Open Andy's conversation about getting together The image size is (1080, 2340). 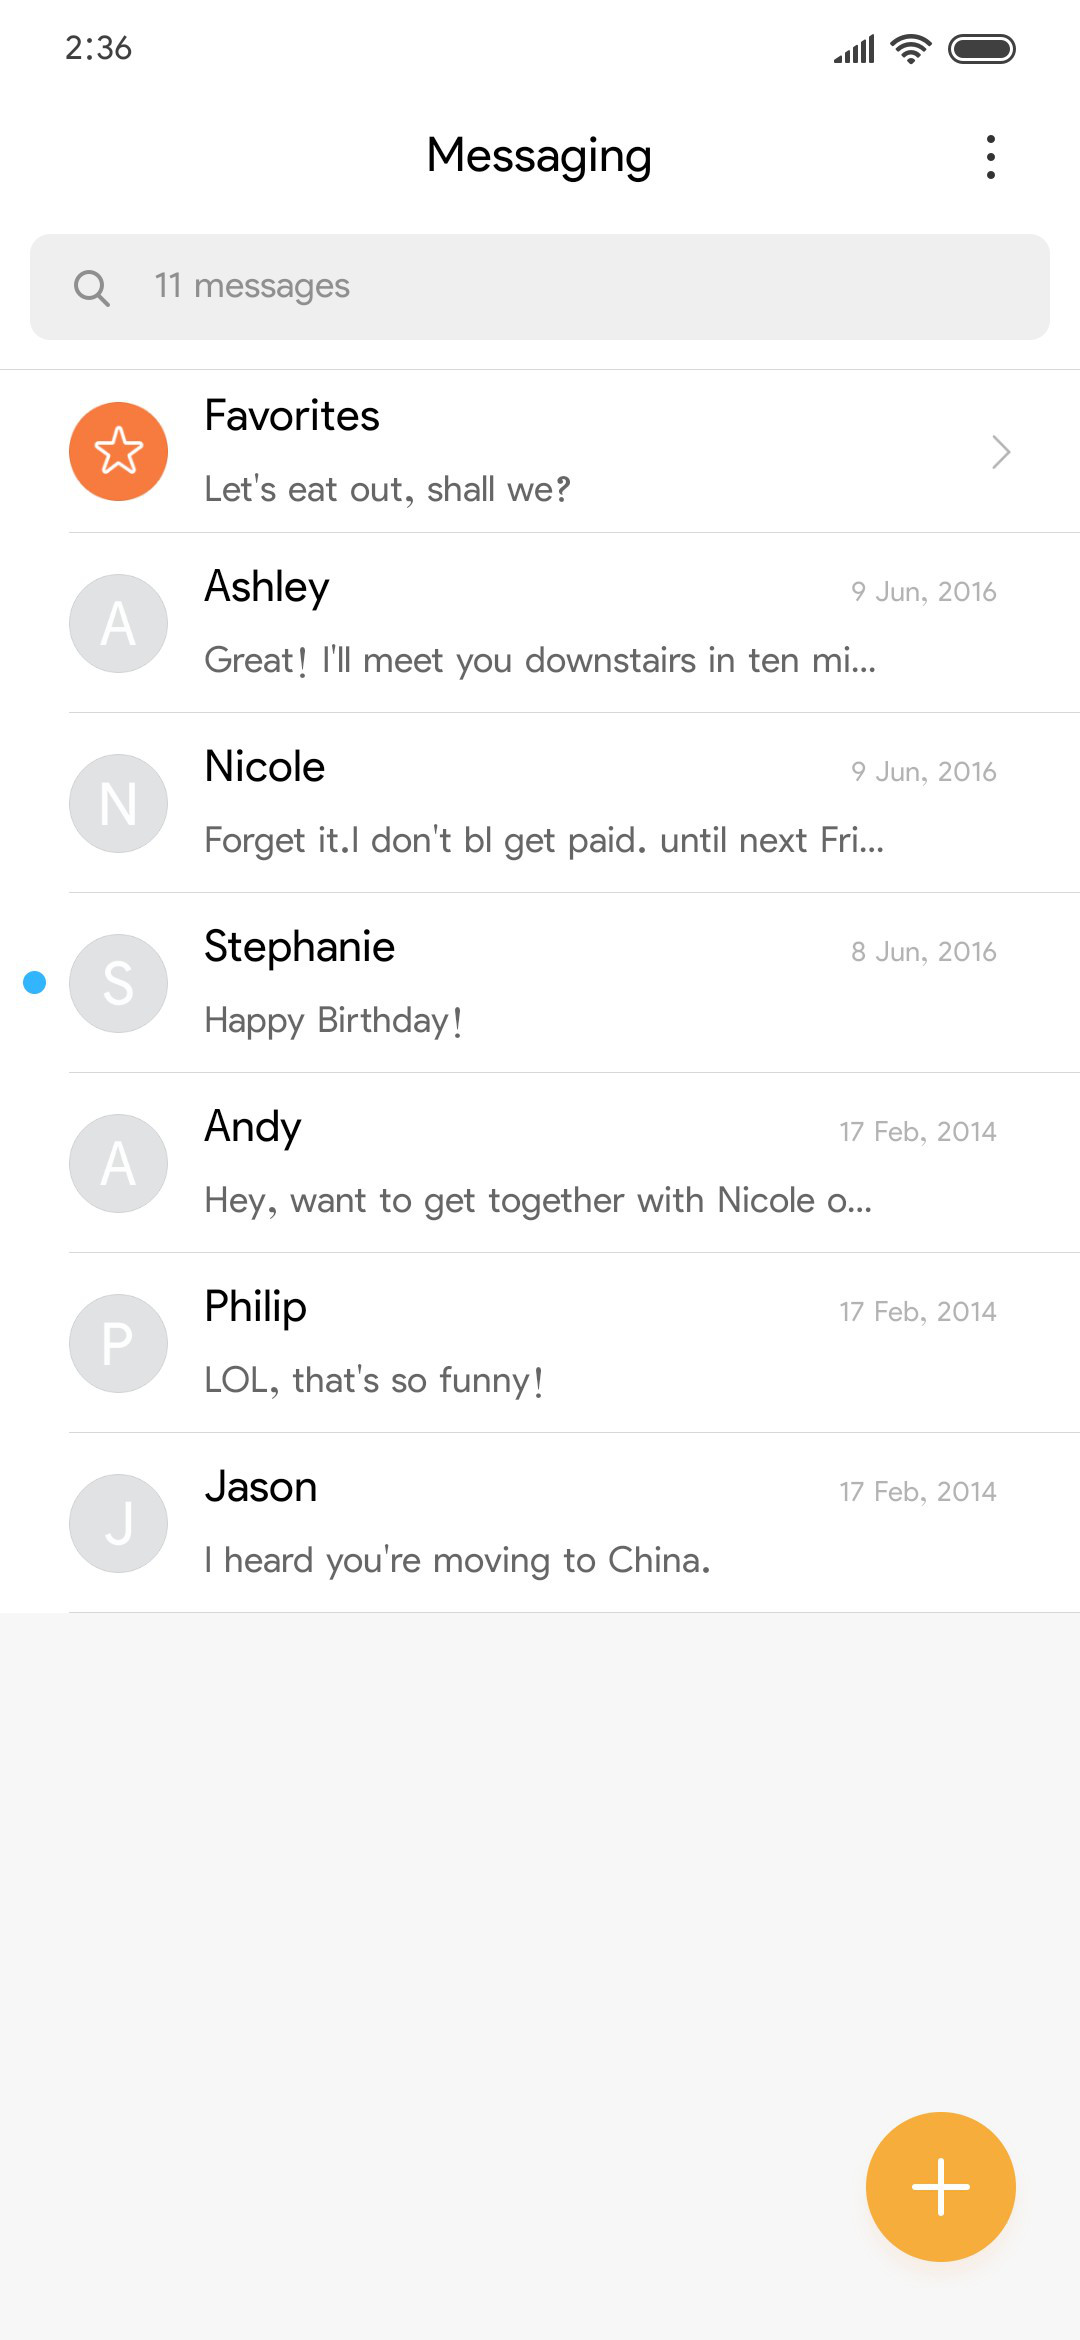tap(540, 1163)
